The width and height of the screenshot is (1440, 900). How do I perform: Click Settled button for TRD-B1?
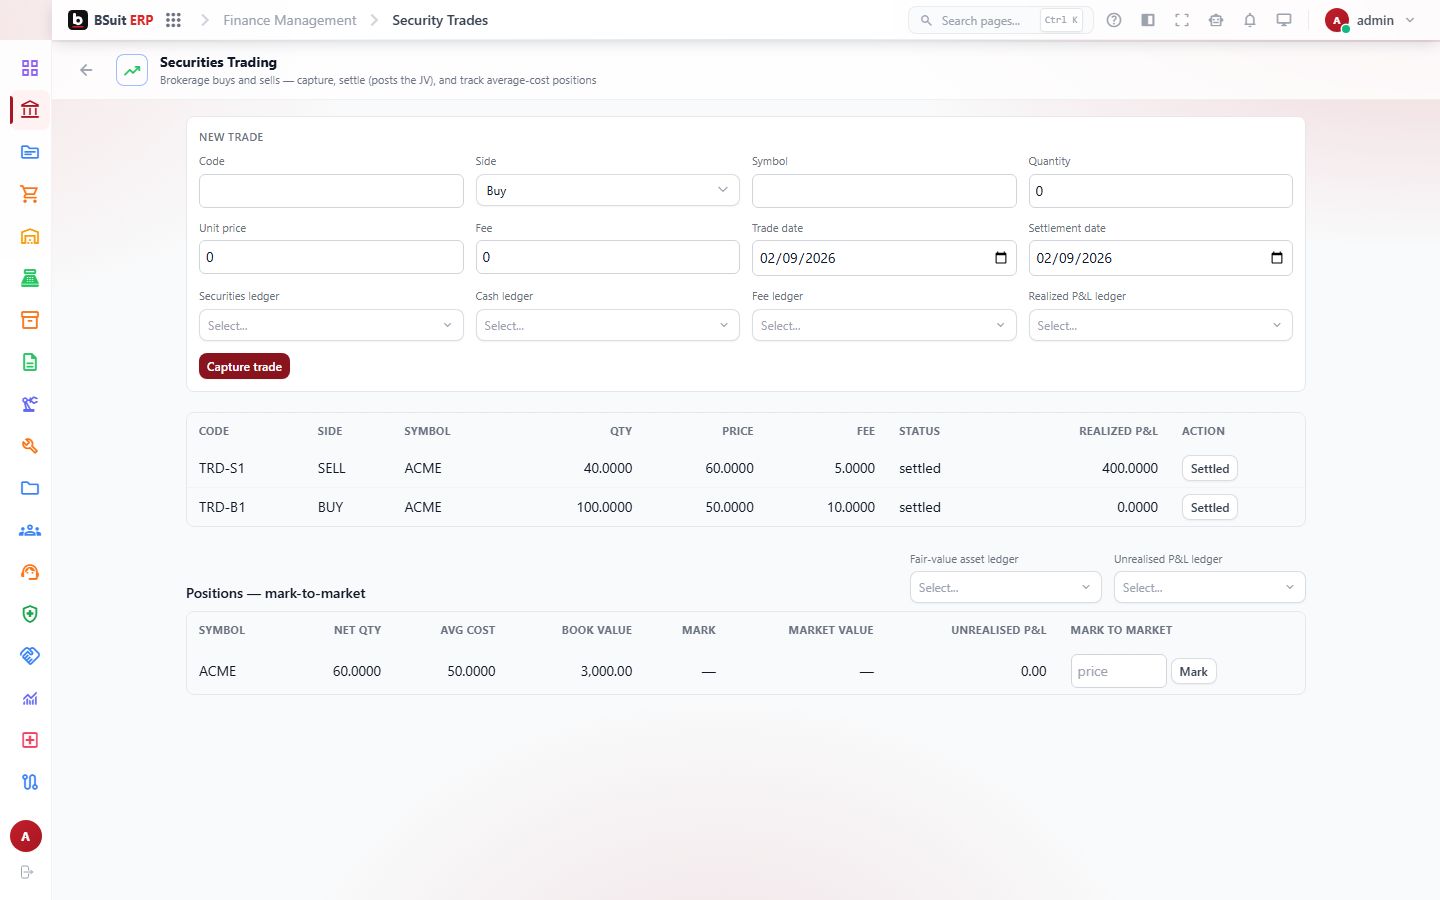click(x=1209, y=507)
